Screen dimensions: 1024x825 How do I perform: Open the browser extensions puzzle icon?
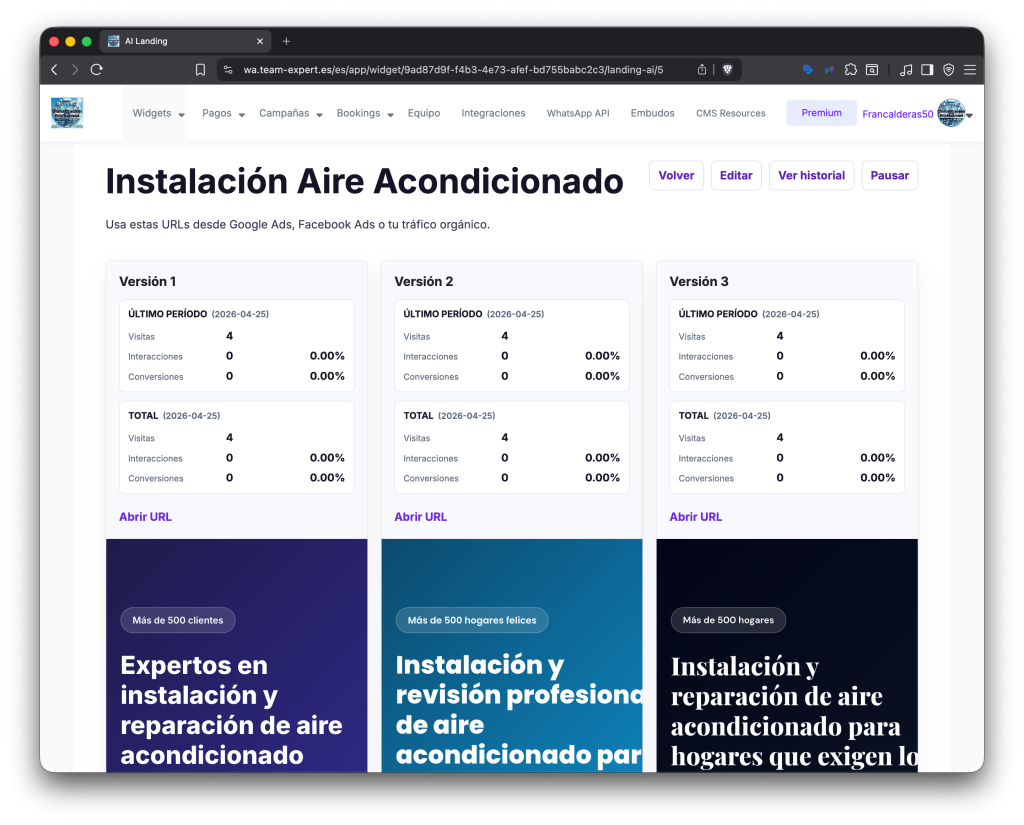coord(850,70)
